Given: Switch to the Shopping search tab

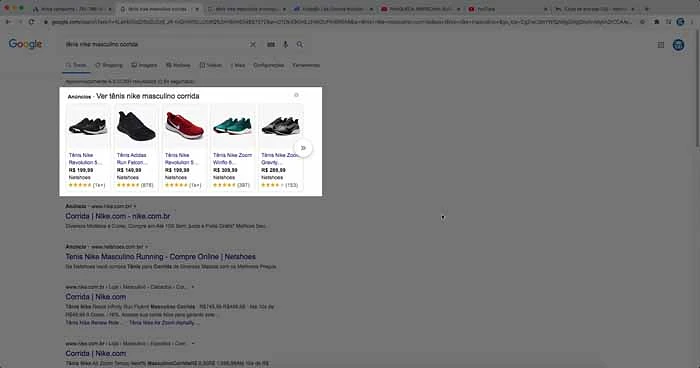Looking at the screenshot, I should (x=109, y=65).
